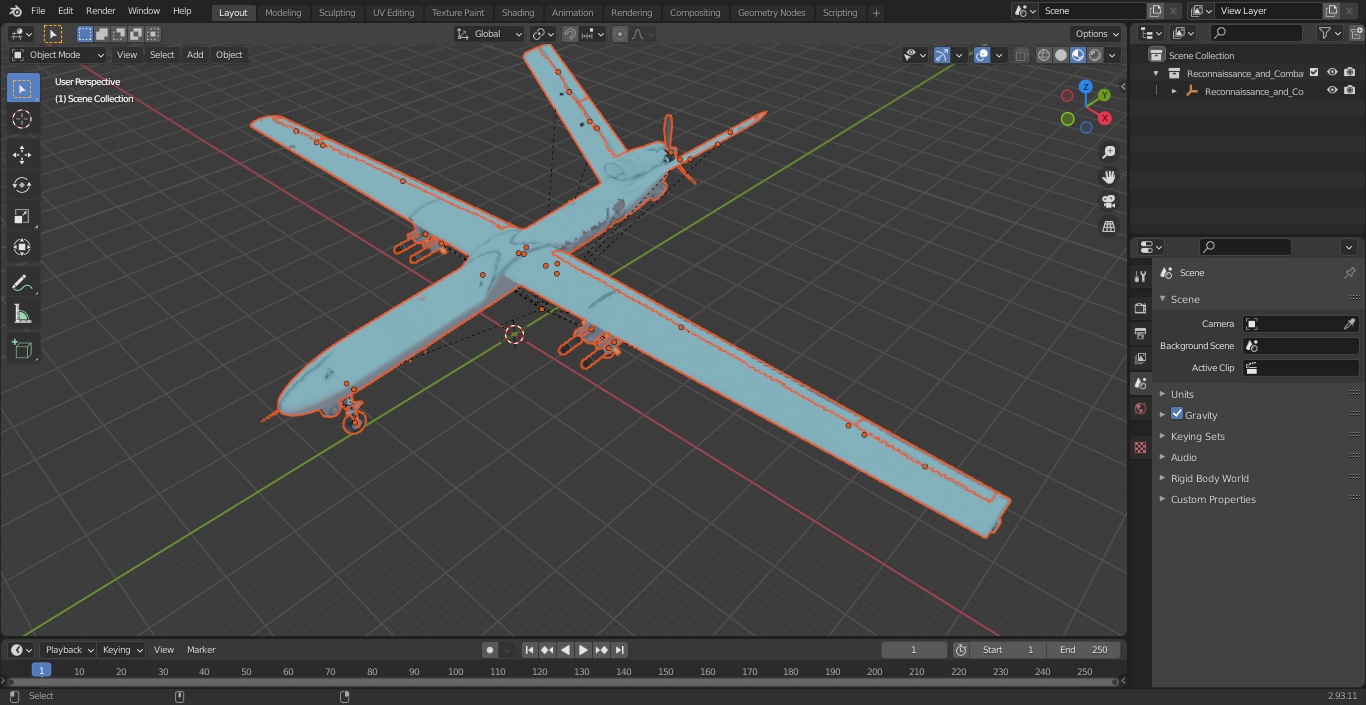
Task: Click the red X axis gizmo ball
Action: [x=1105, y=118]
